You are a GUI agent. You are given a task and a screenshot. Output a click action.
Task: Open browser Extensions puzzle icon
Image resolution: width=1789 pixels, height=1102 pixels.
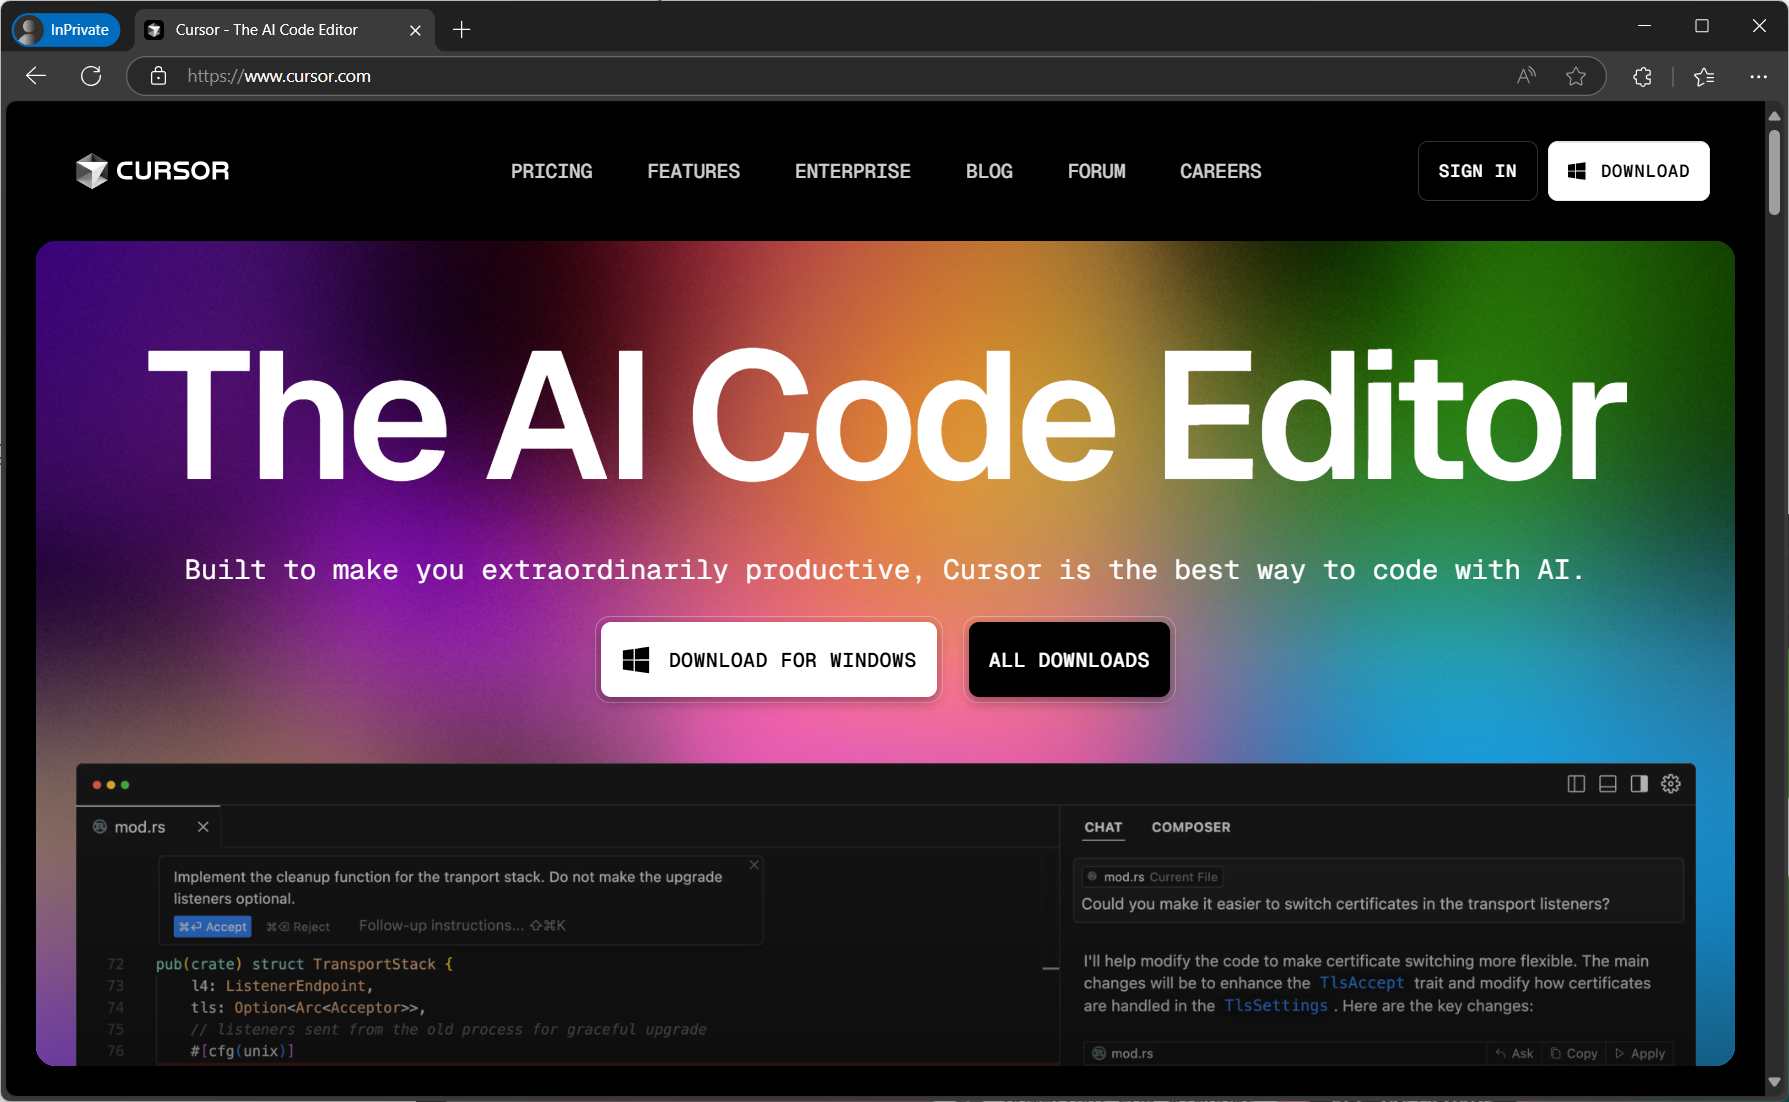[1642, 76]
